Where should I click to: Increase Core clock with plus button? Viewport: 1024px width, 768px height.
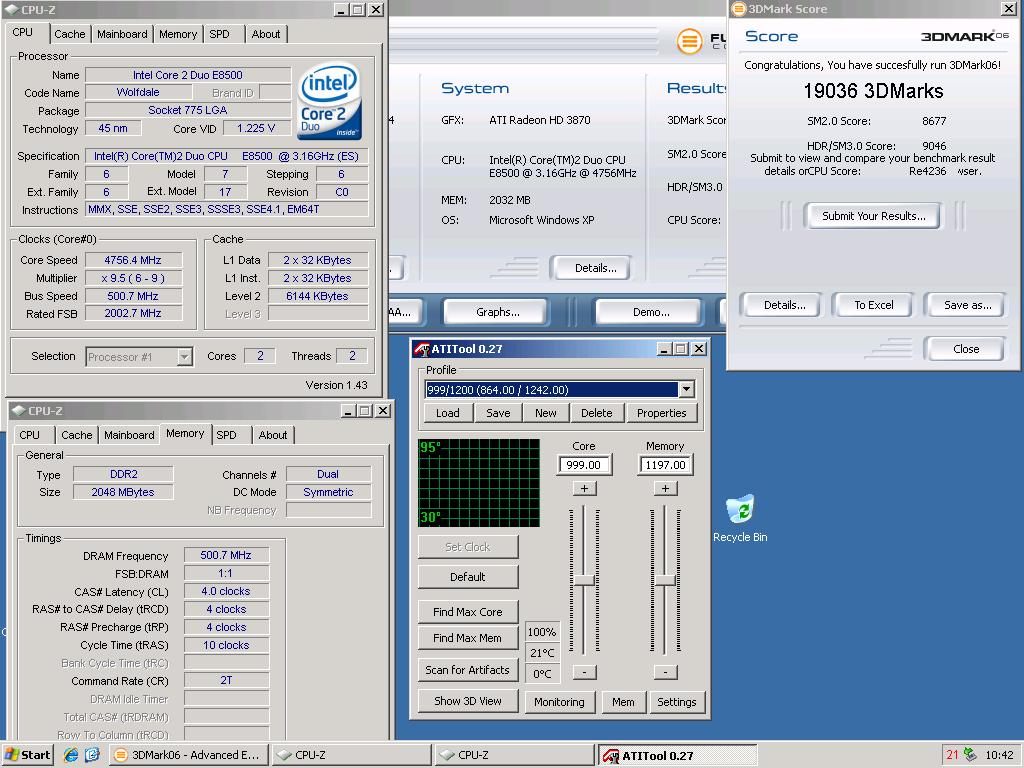pyautogui.click(x=584, y=488)
